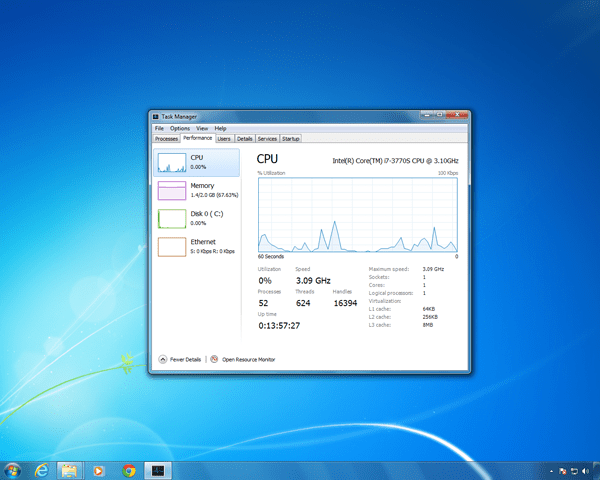Open the File menu
This screenshot has height=480, width=600.
point(159,128)
